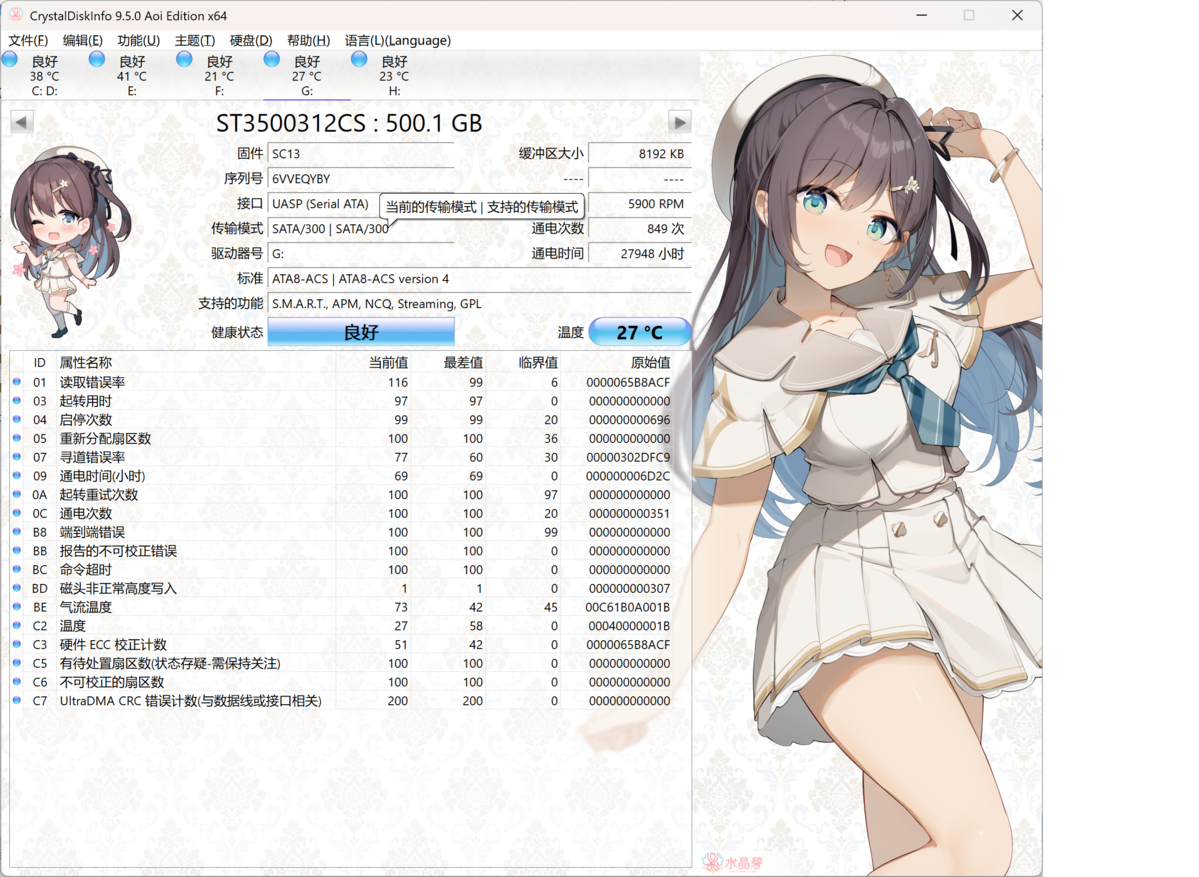Click status dot for attribute BE 气流温度

tap(17, 606)
